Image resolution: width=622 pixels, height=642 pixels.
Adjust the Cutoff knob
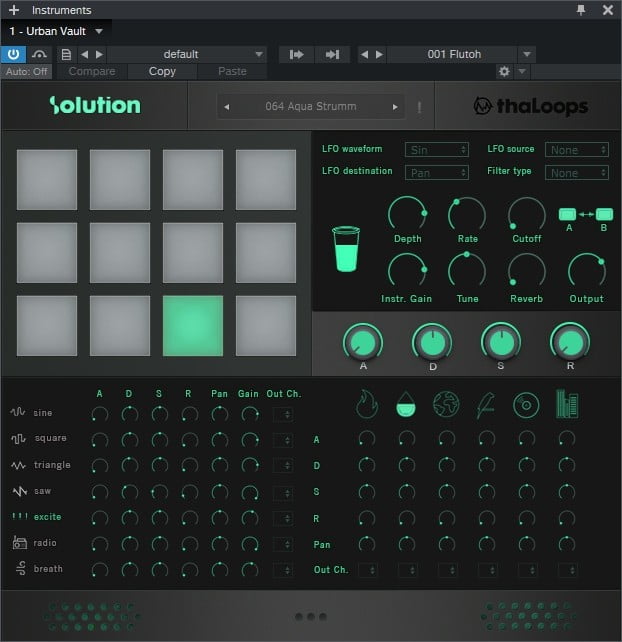pos(527,214)
